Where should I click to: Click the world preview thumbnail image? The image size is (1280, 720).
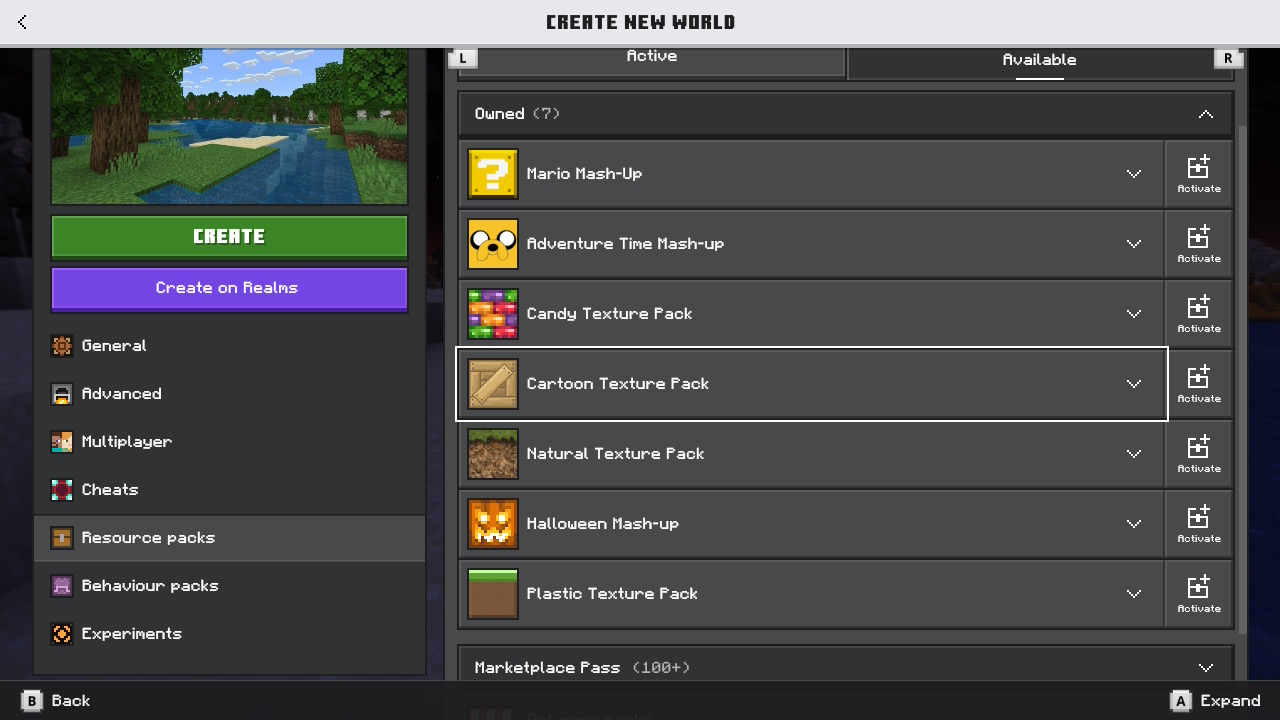pyautogui.click(x=229, y=125)
